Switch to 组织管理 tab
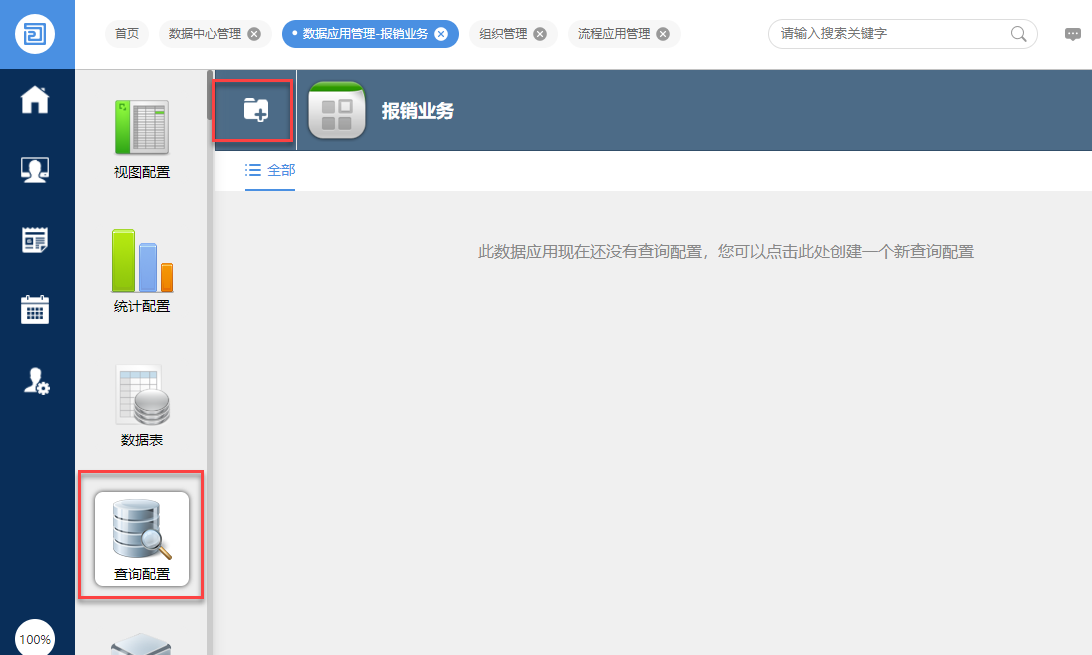The width and height of the screenshot is (1092, 655). click(502, 34)
